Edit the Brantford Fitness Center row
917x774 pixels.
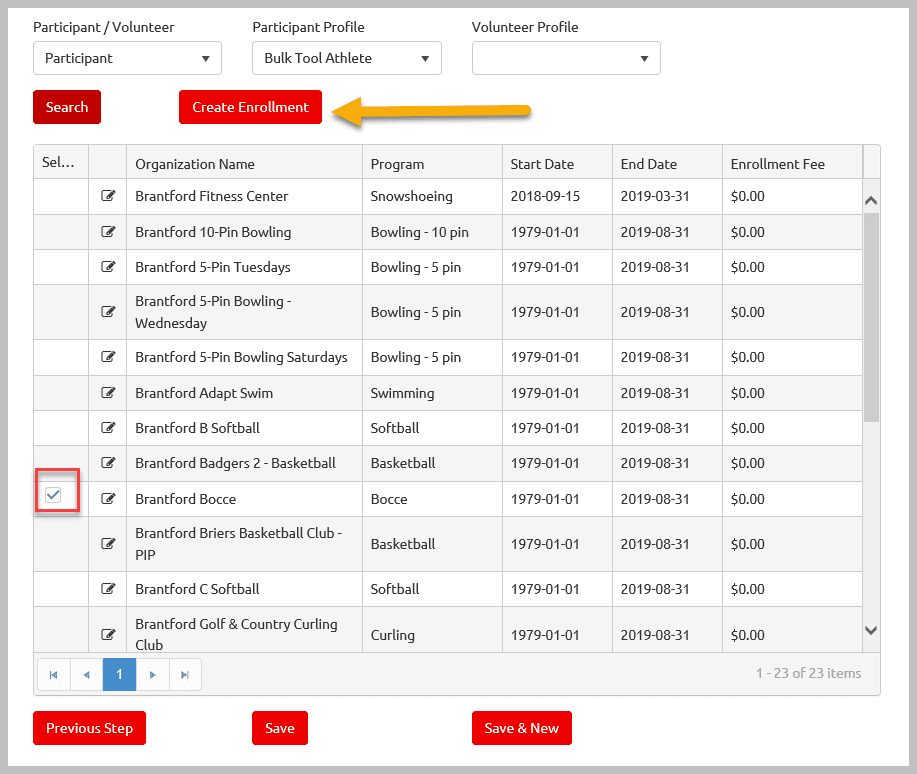click(x=108, y=196)
